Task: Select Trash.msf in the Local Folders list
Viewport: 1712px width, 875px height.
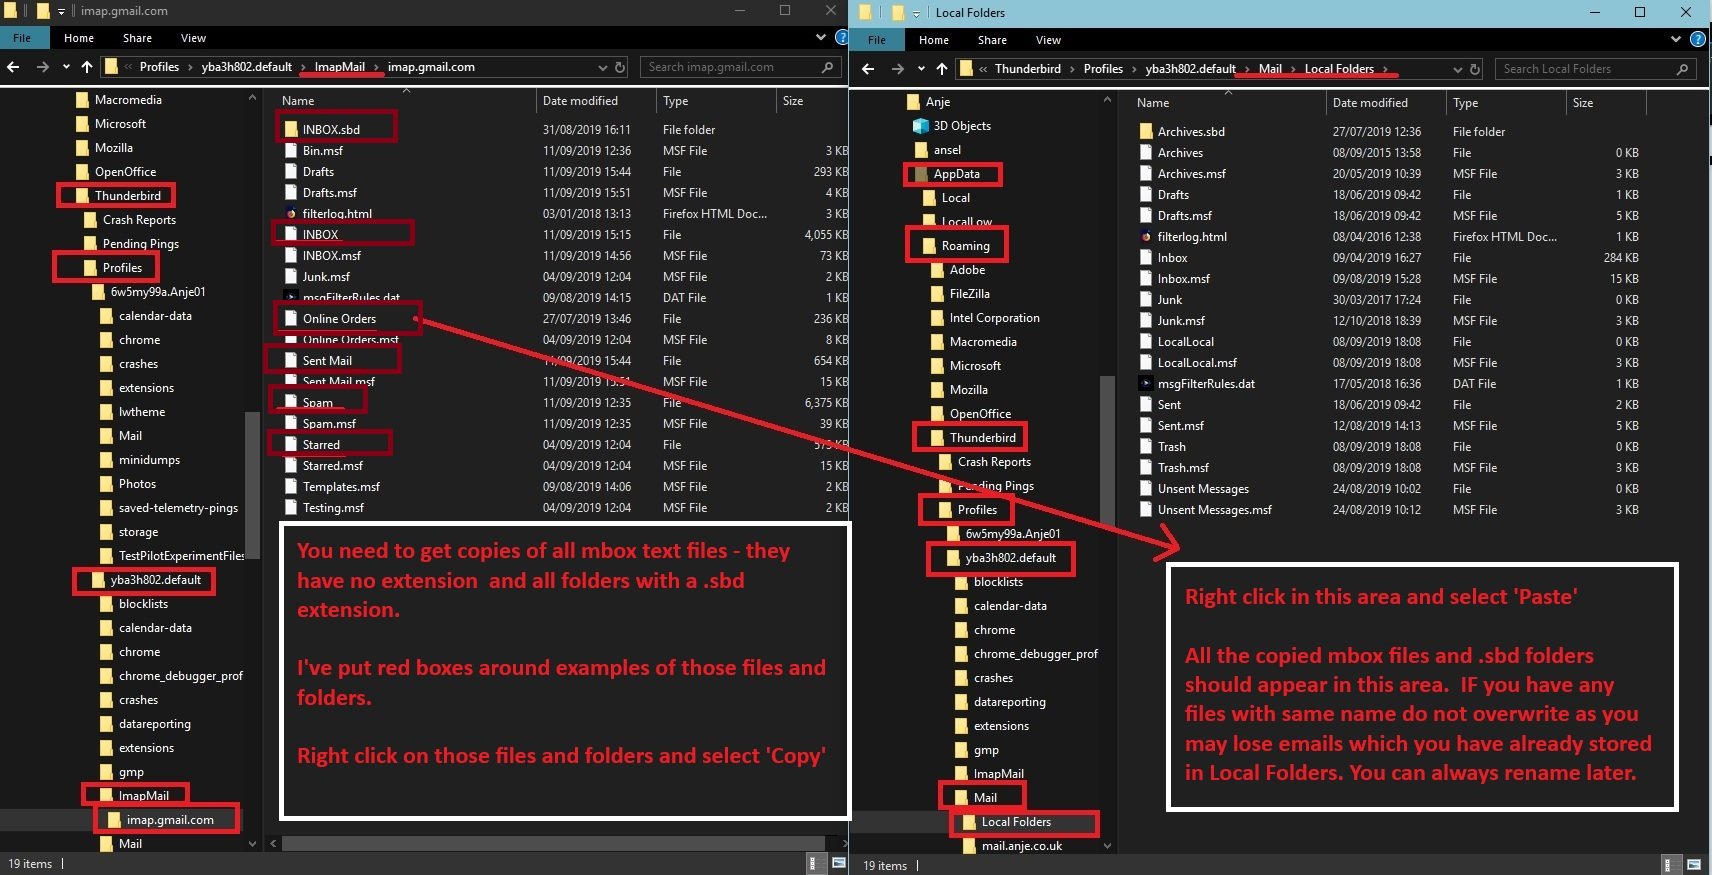Action: click(x=1183, y=468)
